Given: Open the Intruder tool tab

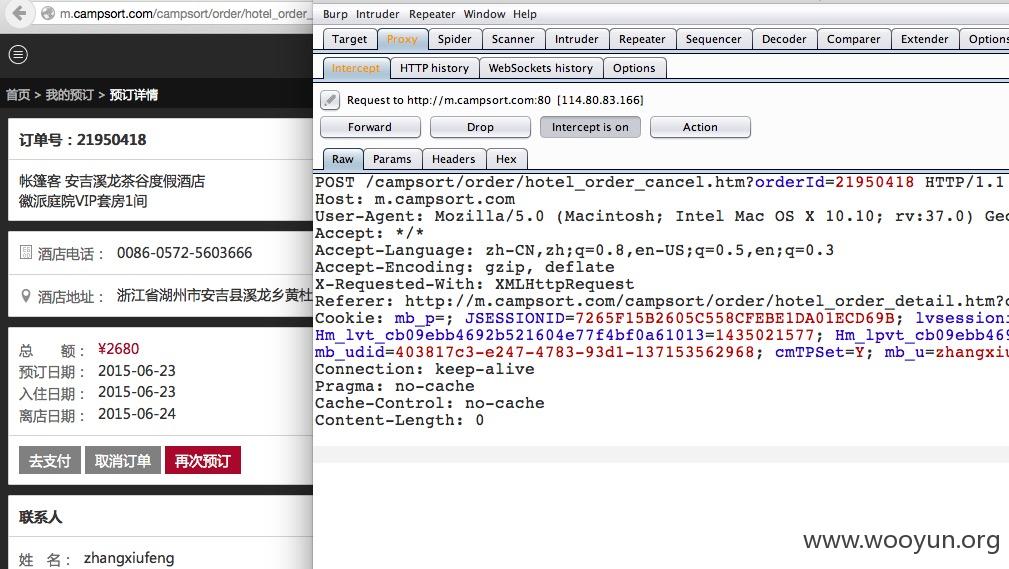Looking at the screenshot, I should tap(577, 39).
